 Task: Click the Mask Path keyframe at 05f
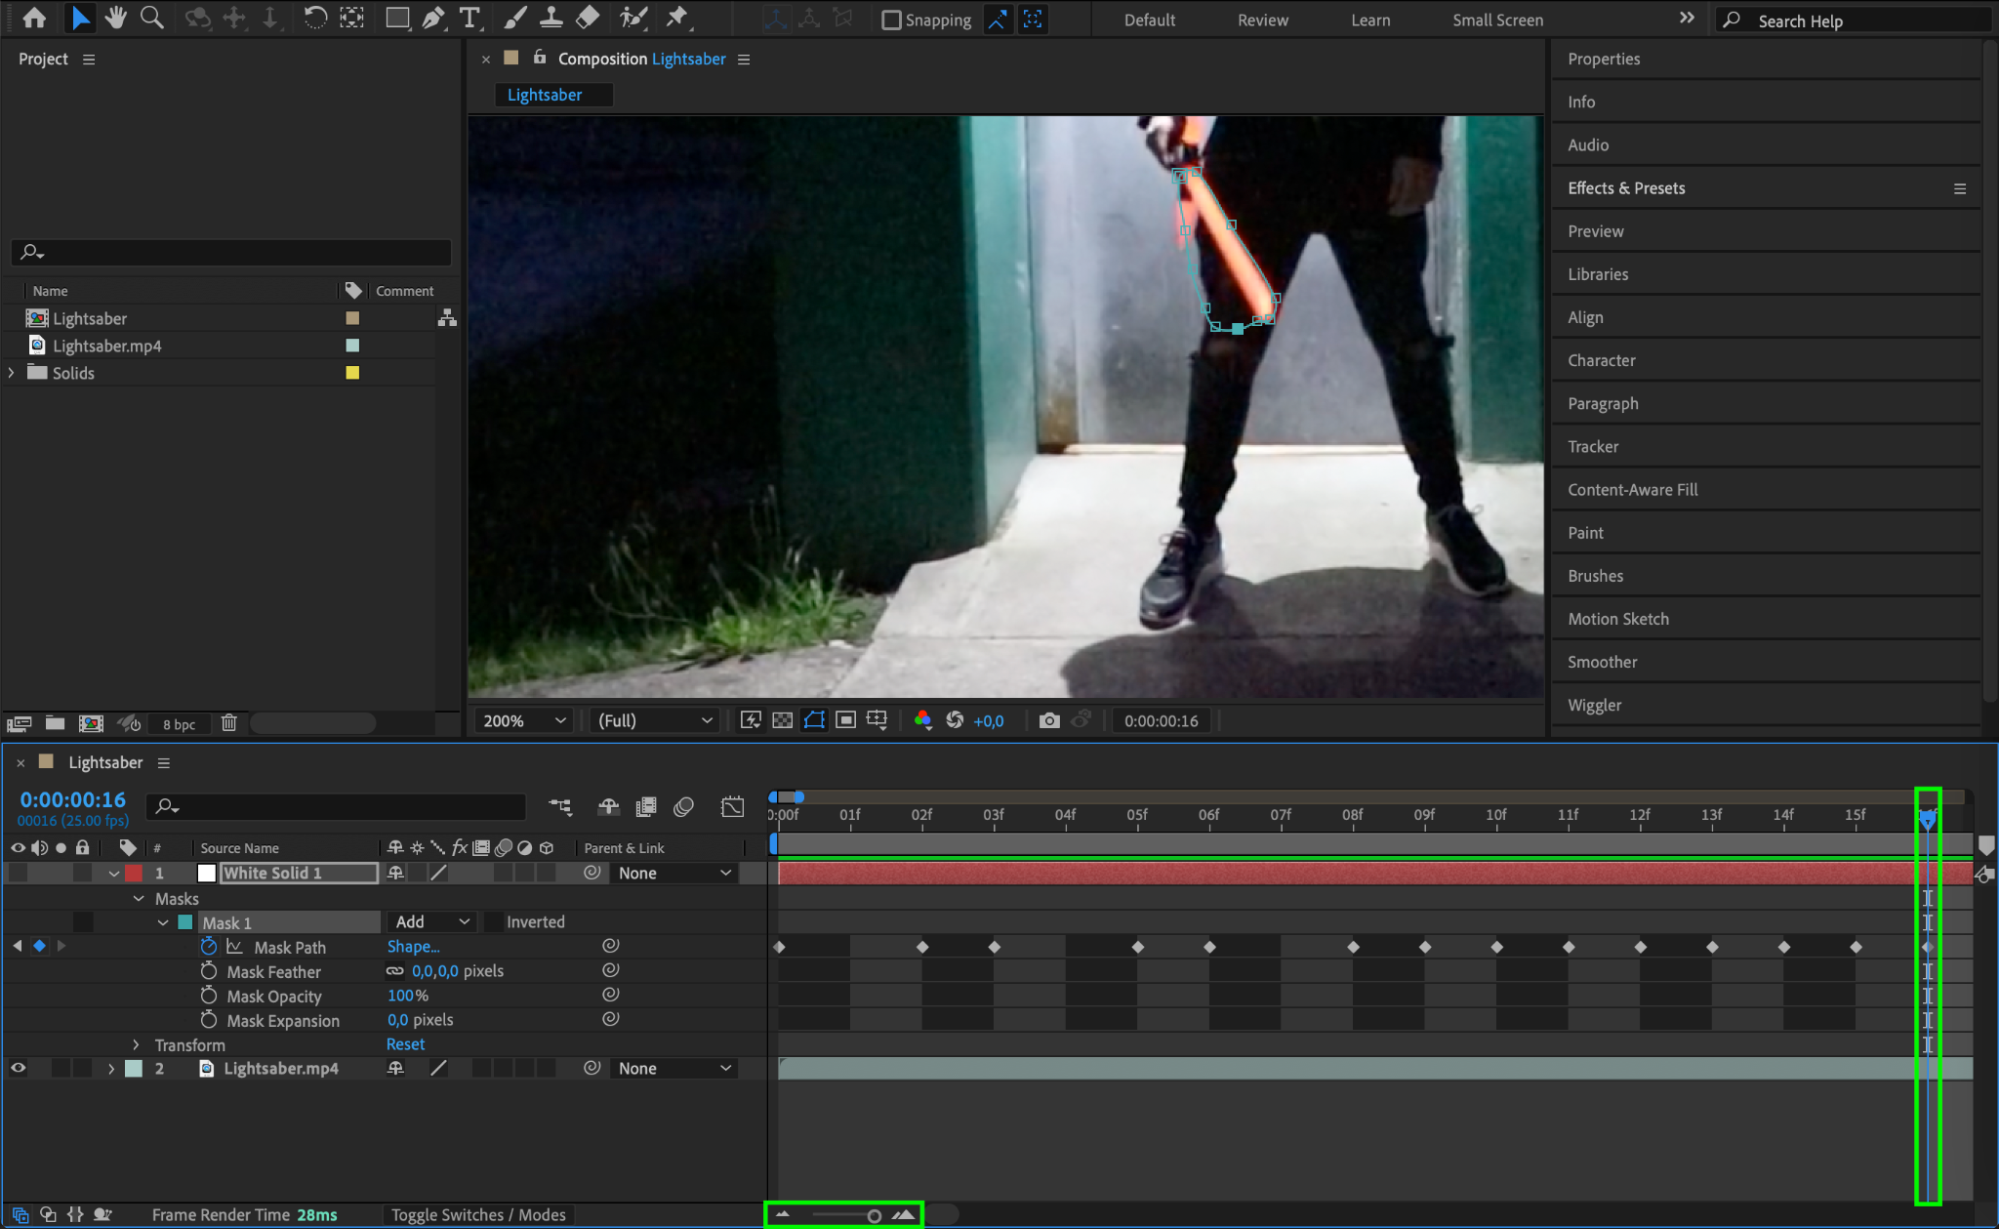(1138, 946)
